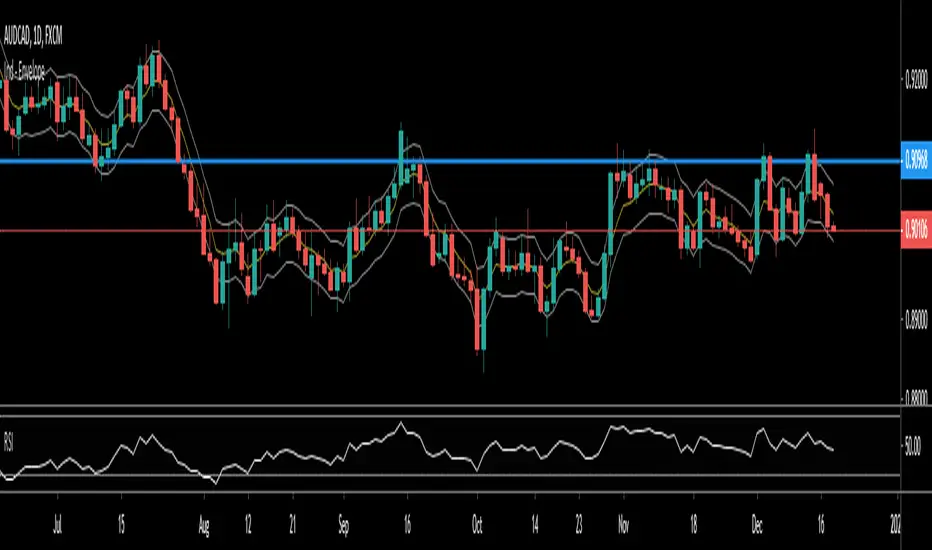Click the Jul date on the time axis

point(58,526)
